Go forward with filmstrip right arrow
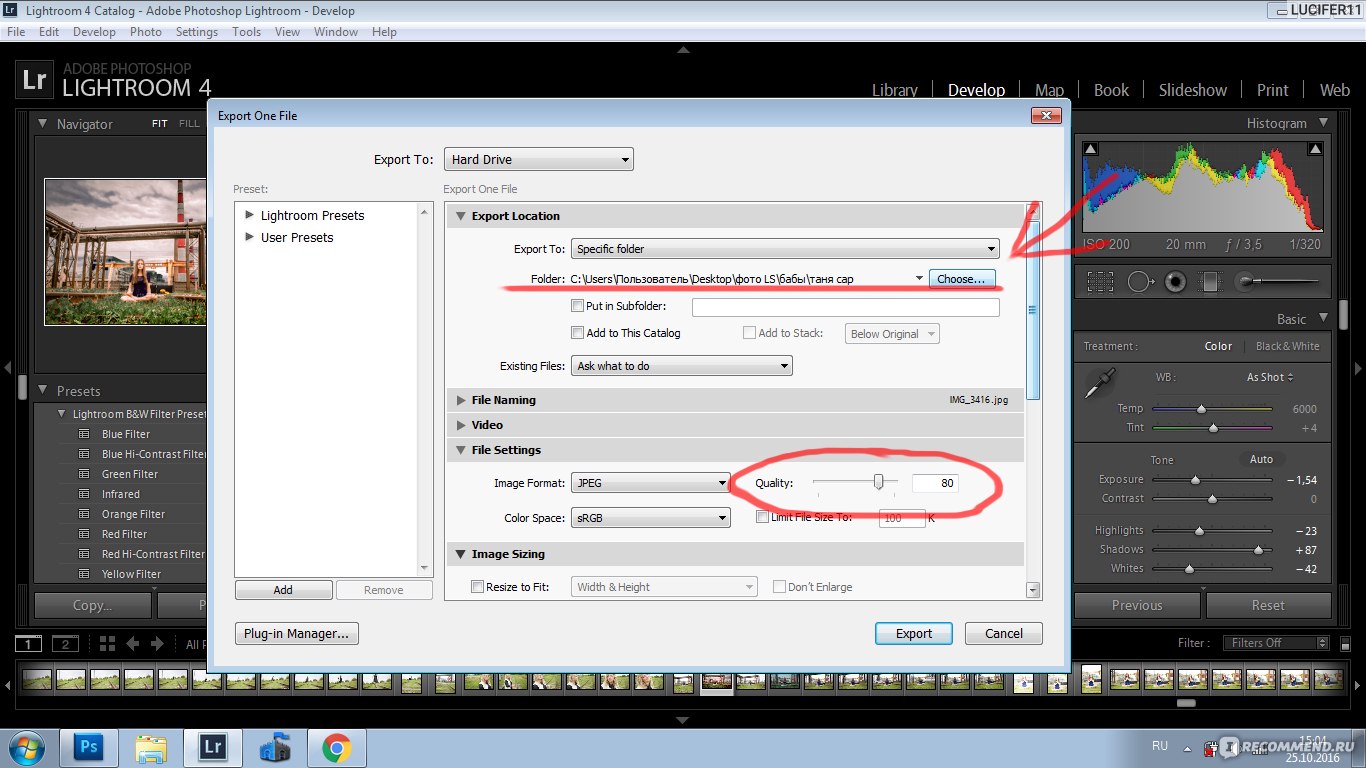Viewport: 1366px width, 768px height. coord(158,643)
